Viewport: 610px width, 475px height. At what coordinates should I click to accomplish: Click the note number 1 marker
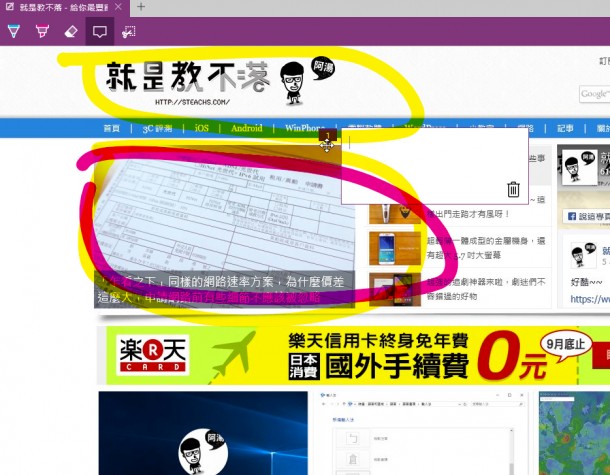pyautogui.click(x=328, y=135)
